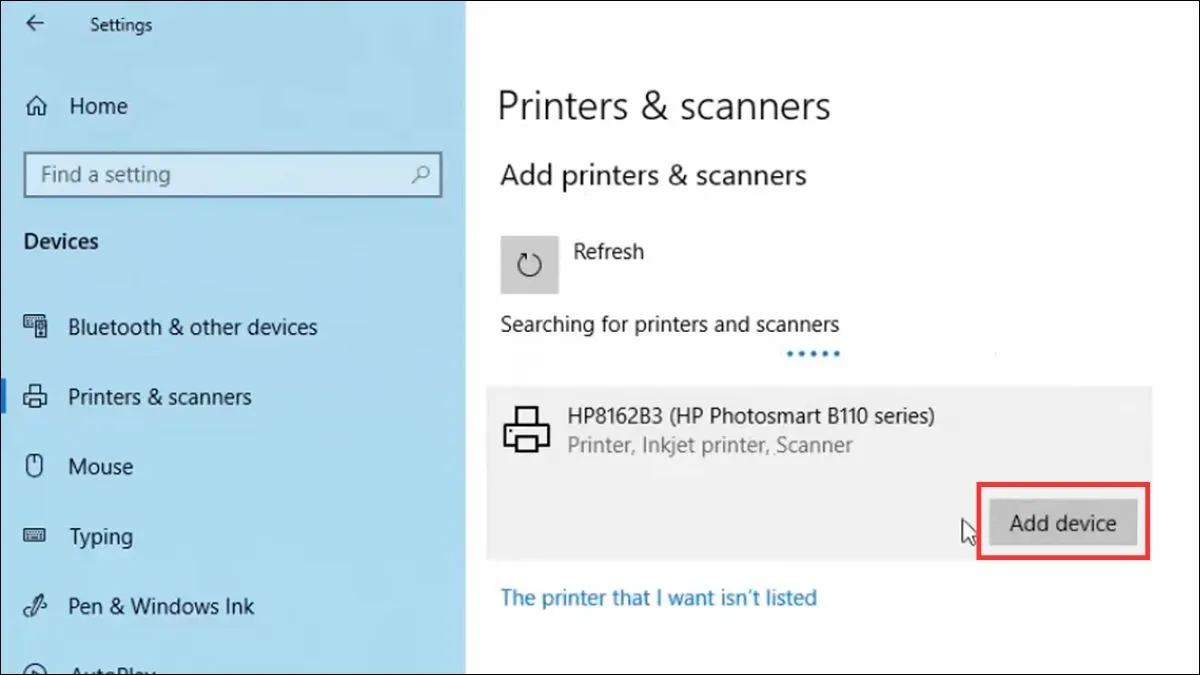Click the Mouse icon in sidebar
The width and height of the screenshot is (1200, 675).
pyautogui.click(x=35, y=467)
